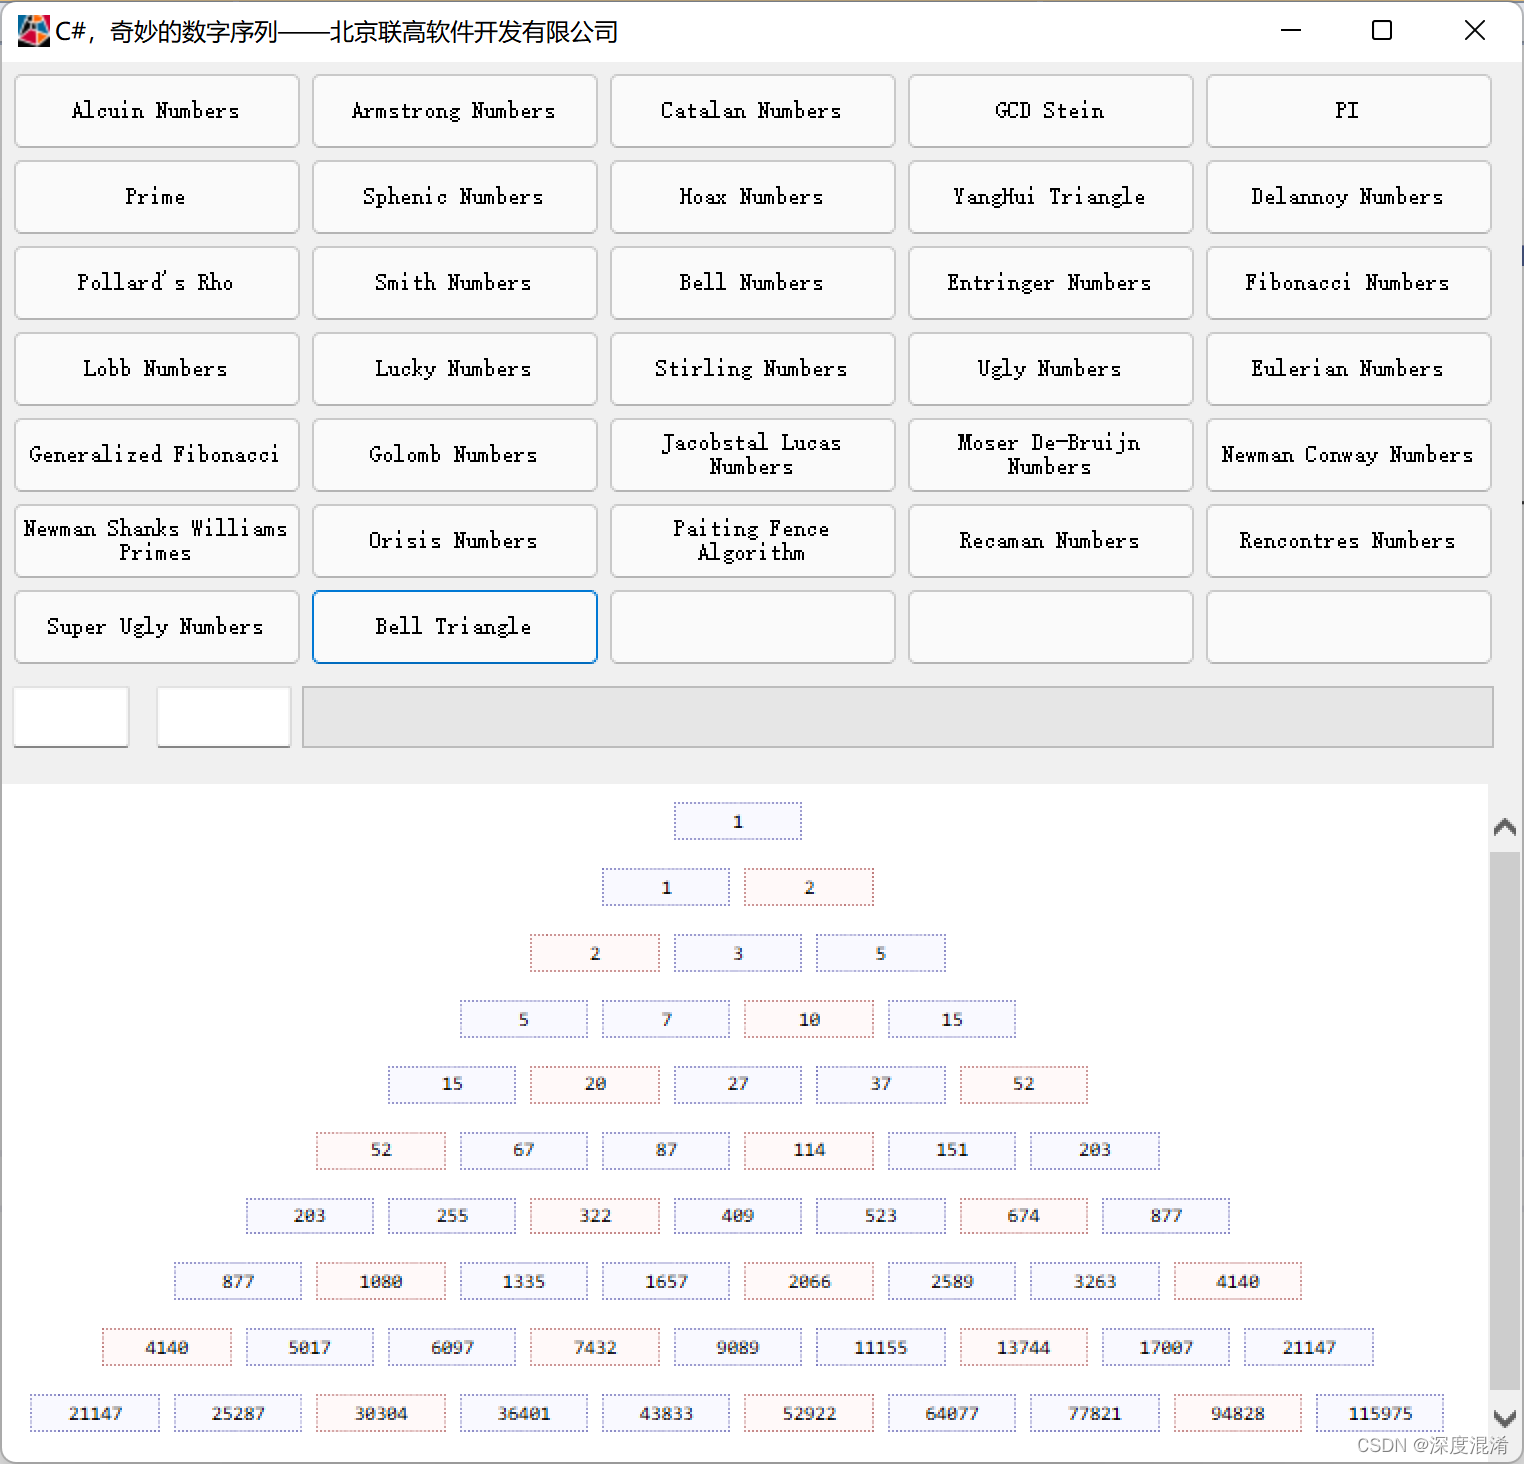
Task: Click the scrollbar down arrow in results
Action: coord(1504,1417)
